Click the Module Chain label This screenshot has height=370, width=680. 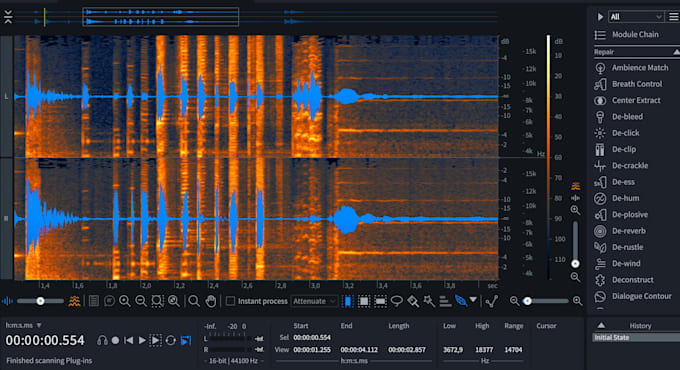click(x=635, y=35)
